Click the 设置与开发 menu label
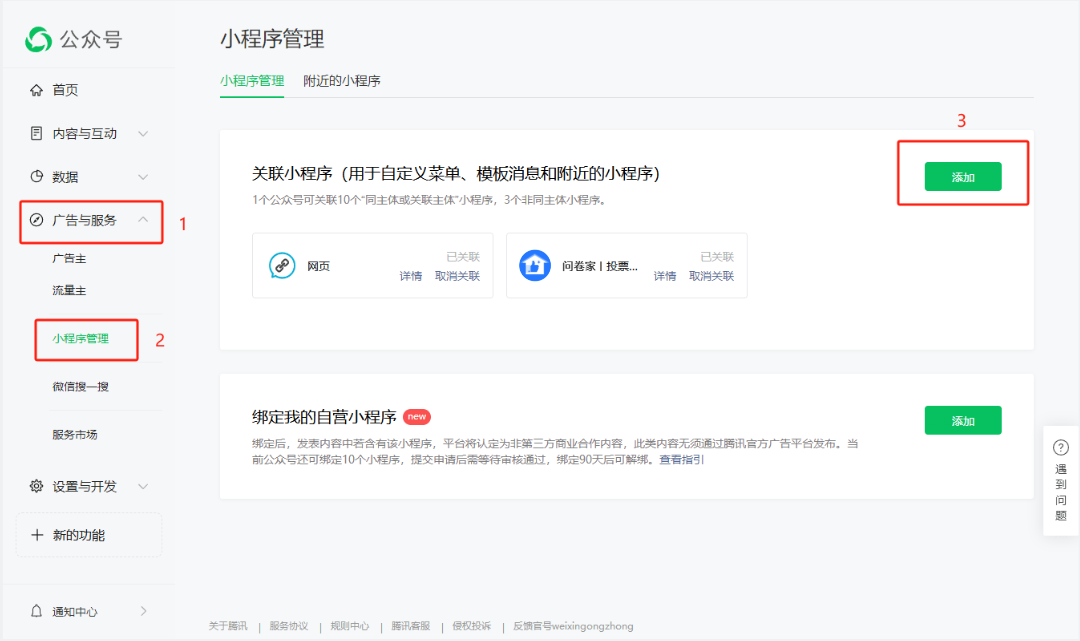1080x641 pixels. coord(85,487)
